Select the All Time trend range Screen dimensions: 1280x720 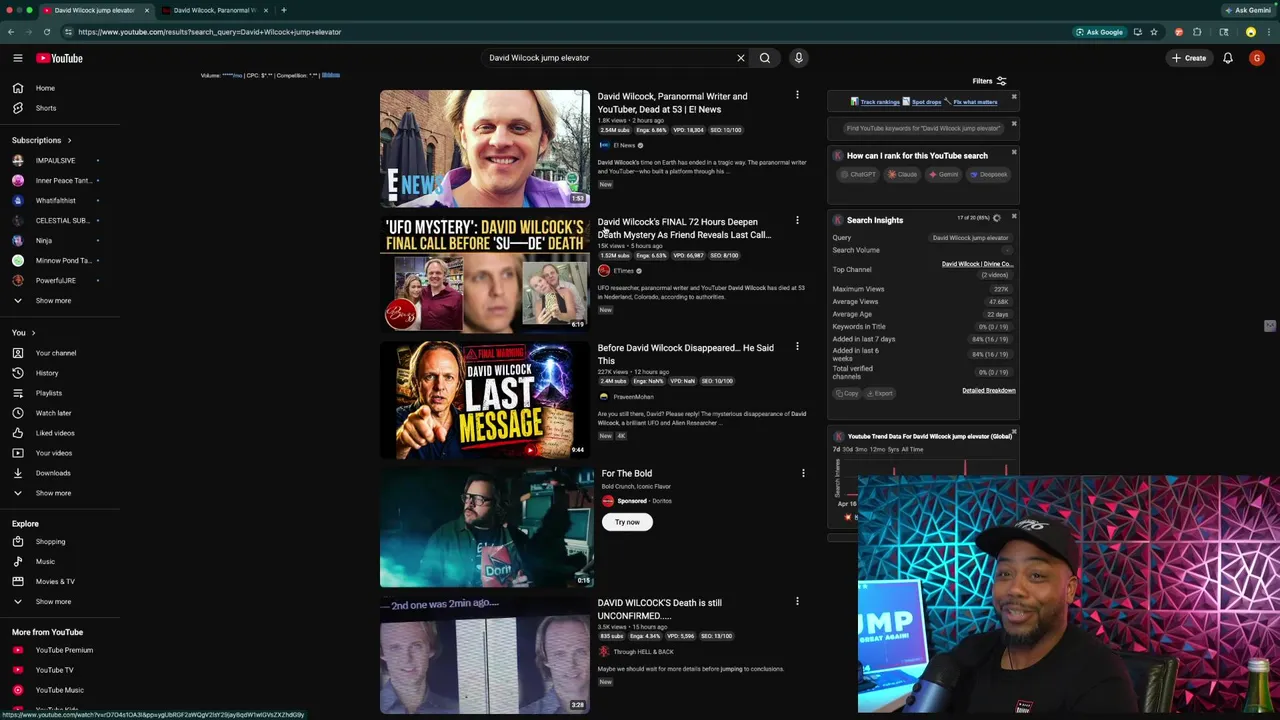pos(913,449)
